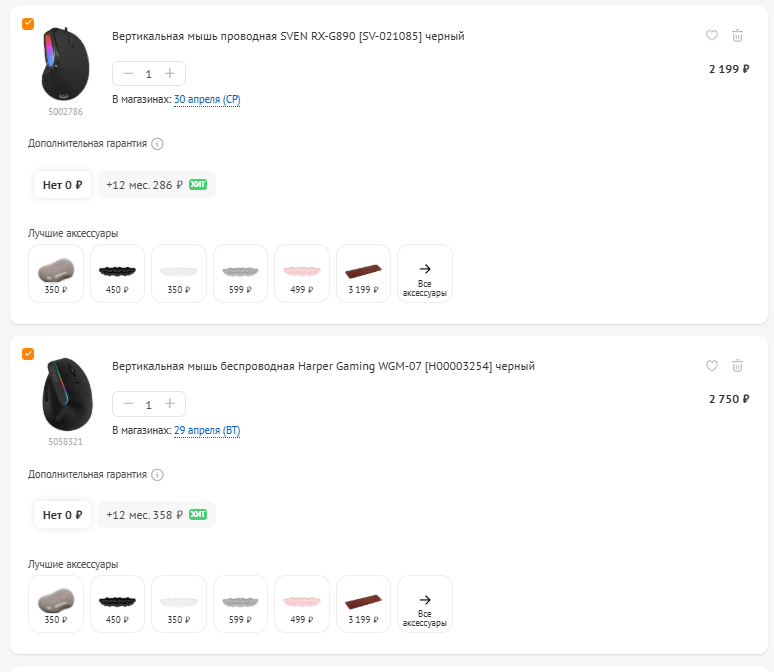This screenshot has height=672, width=774.
Task: Add Harper Gaming WGM-07 to favorites heart
Action: [711, 366]
